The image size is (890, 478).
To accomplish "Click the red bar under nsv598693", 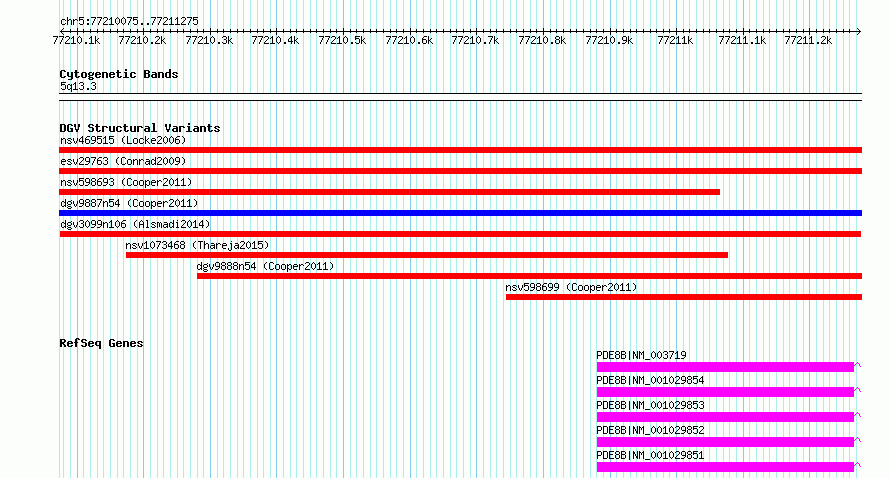I will pyautogui.click(x=389, y=192).
